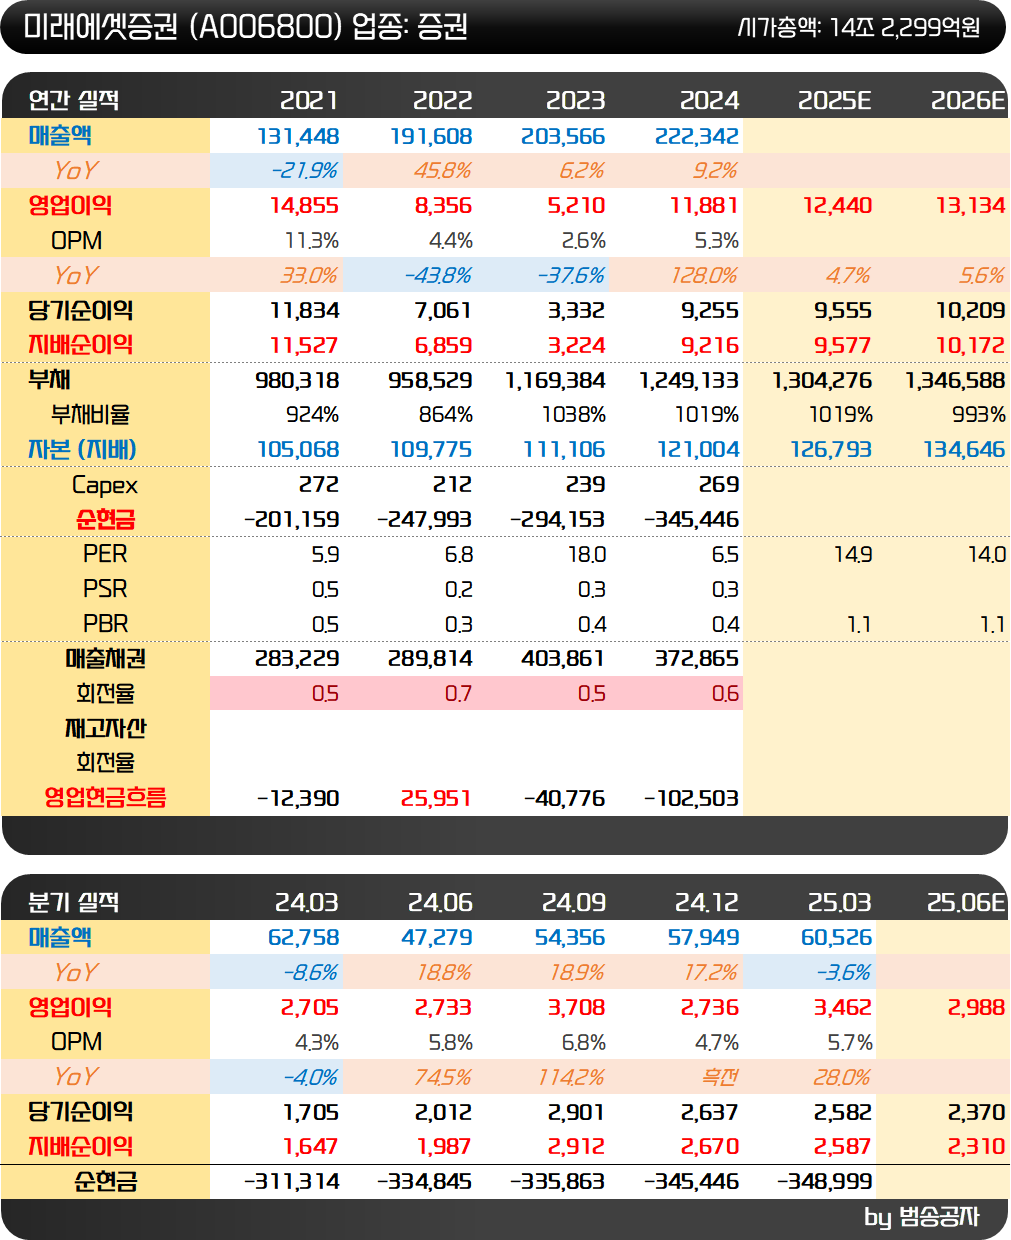The width and height of the screenshot is (1011, 1240).
Task: Click receivables 회전율 value 0.7
Action: (459, 694)
